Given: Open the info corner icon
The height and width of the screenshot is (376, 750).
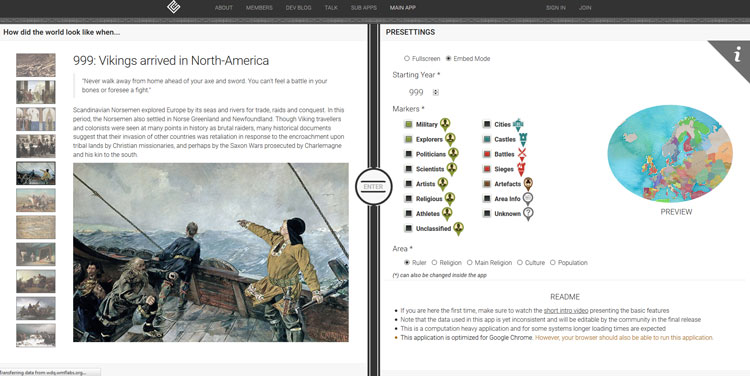Looking at the screenshot, I should click(737, 54).
